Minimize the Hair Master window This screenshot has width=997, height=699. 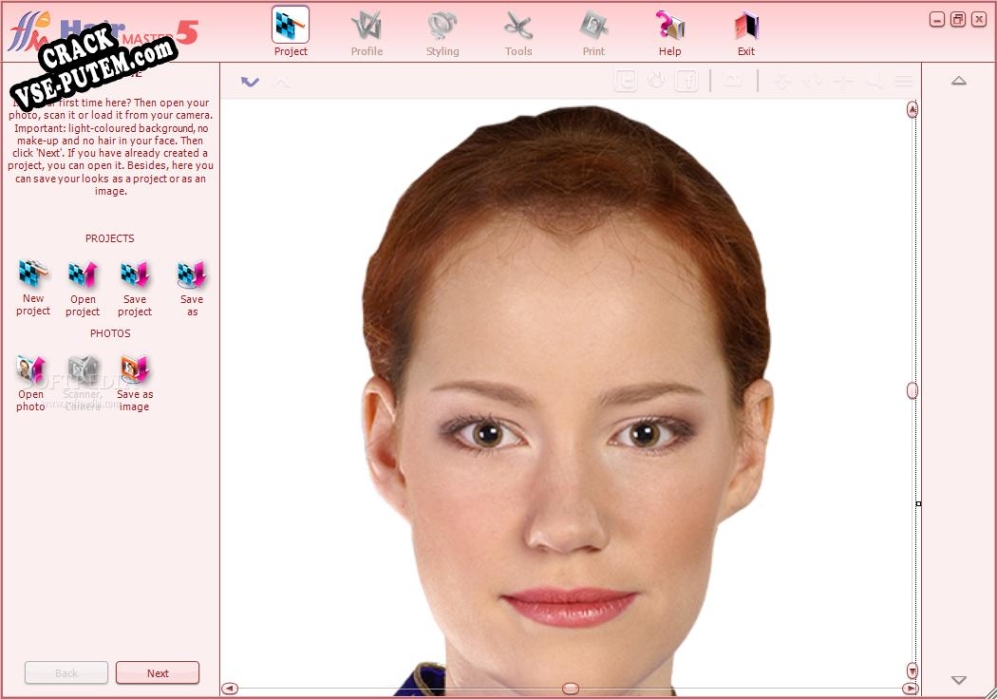(x=937, y=20)
